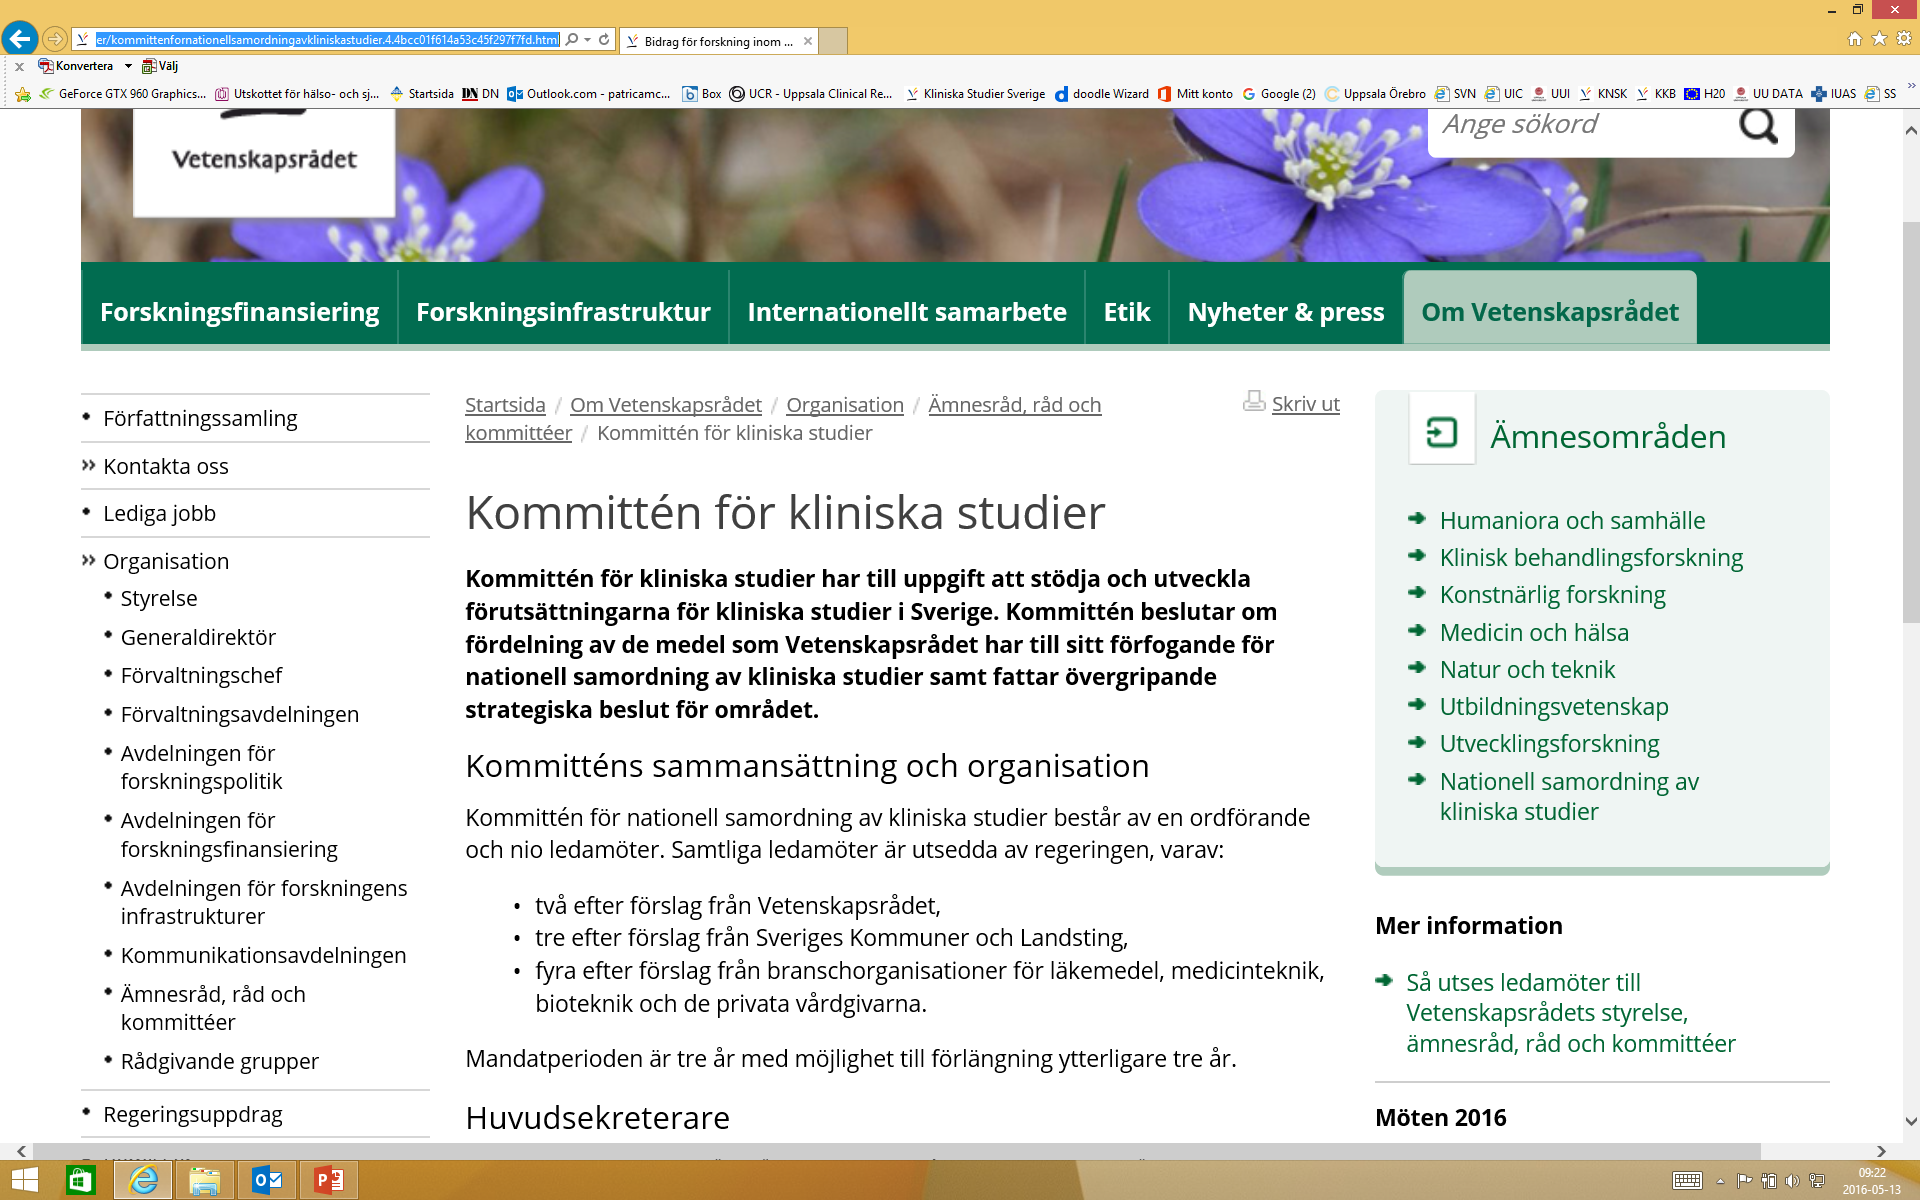Screen dimensions: 1920x1200
Task: Show hidden tray icons arrow
Action: pos(1720,1181)
